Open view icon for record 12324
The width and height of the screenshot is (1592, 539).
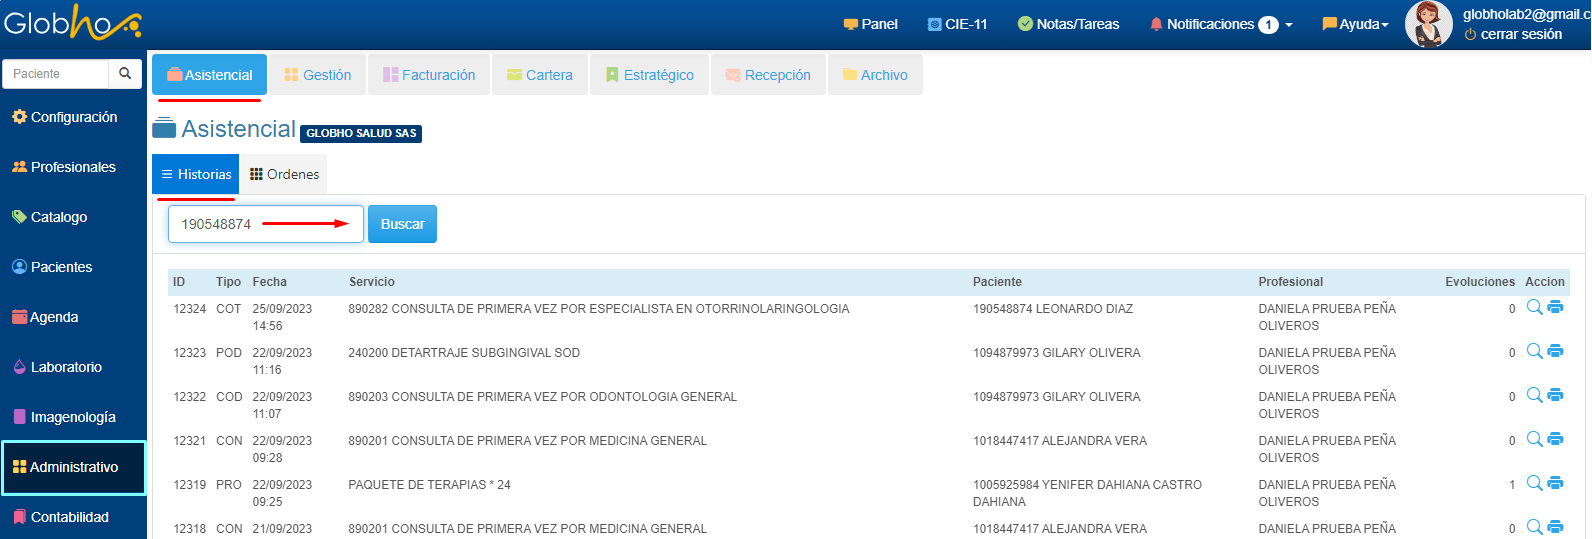point(1534,308)
